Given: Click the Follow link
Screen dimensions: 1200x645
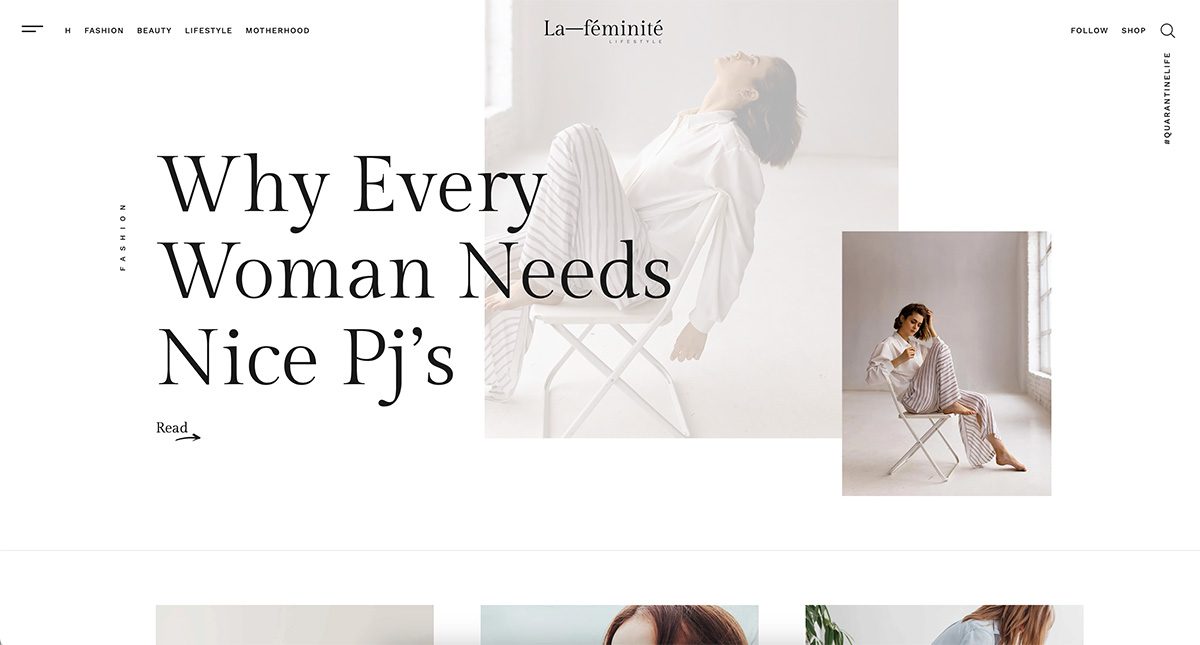Looking at the screenshot, I should coord(1089,31).
